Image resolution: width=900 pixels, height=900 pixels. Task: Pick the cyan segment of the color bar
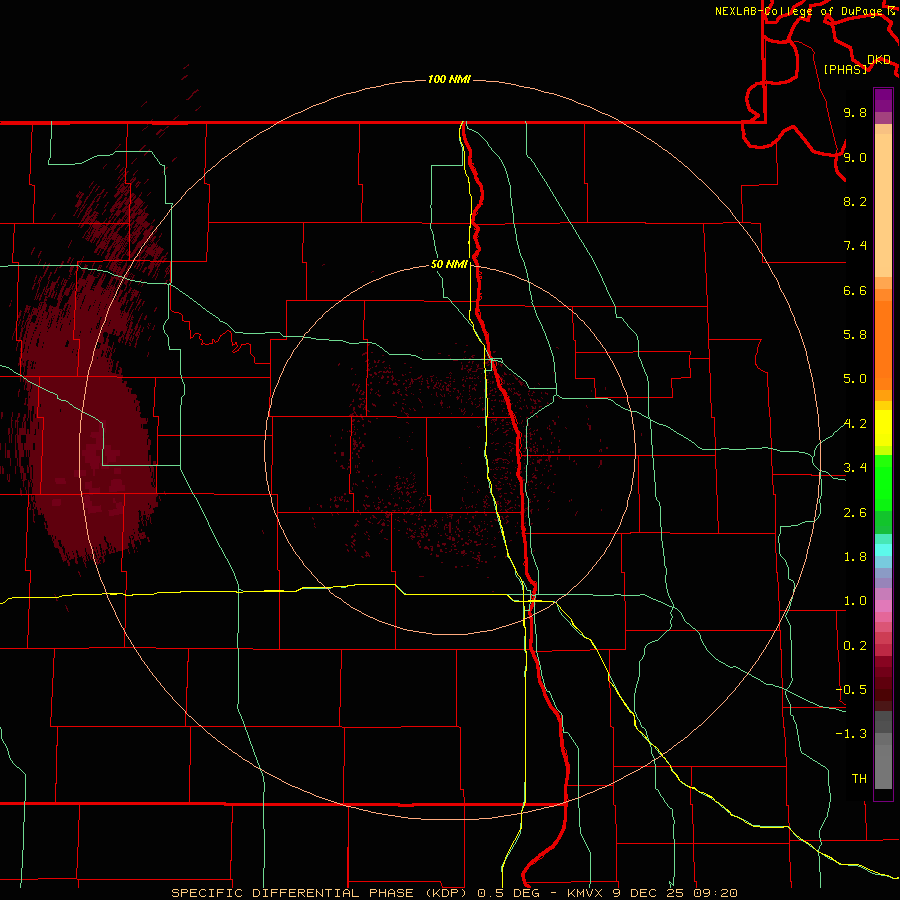(883, 549)
